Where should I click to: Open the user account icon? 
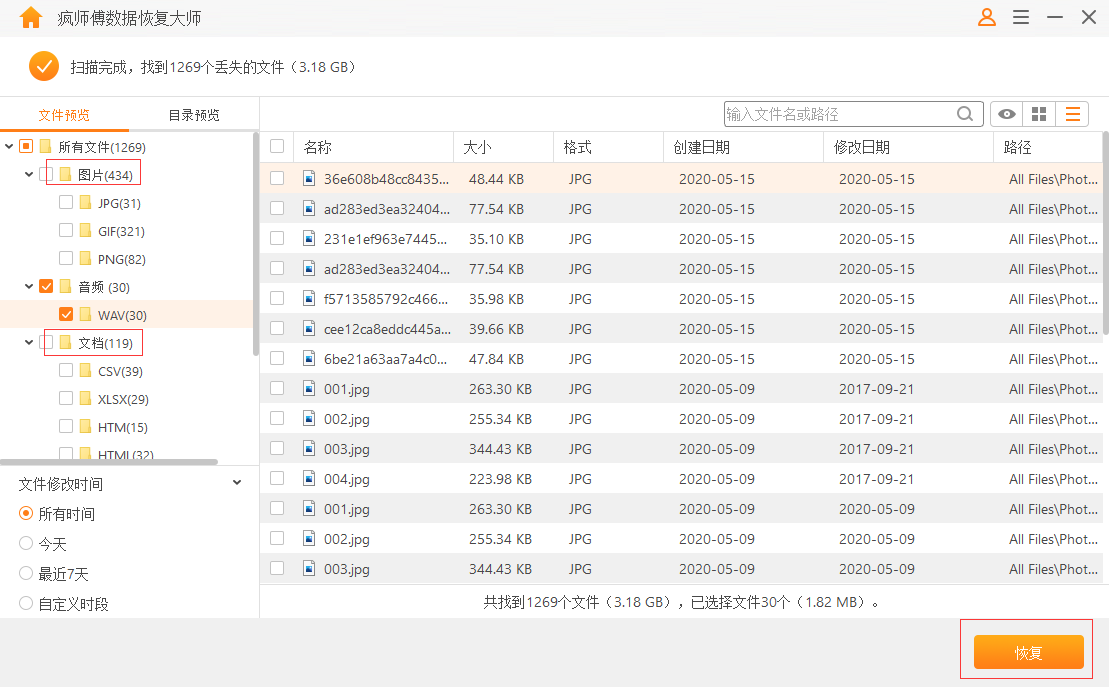point(986,17)
